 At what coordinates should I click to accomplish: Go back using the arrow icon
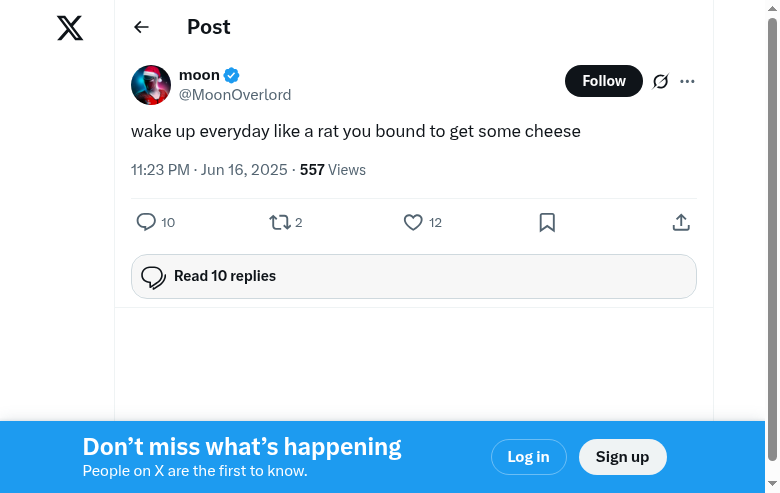pos(141,27)
